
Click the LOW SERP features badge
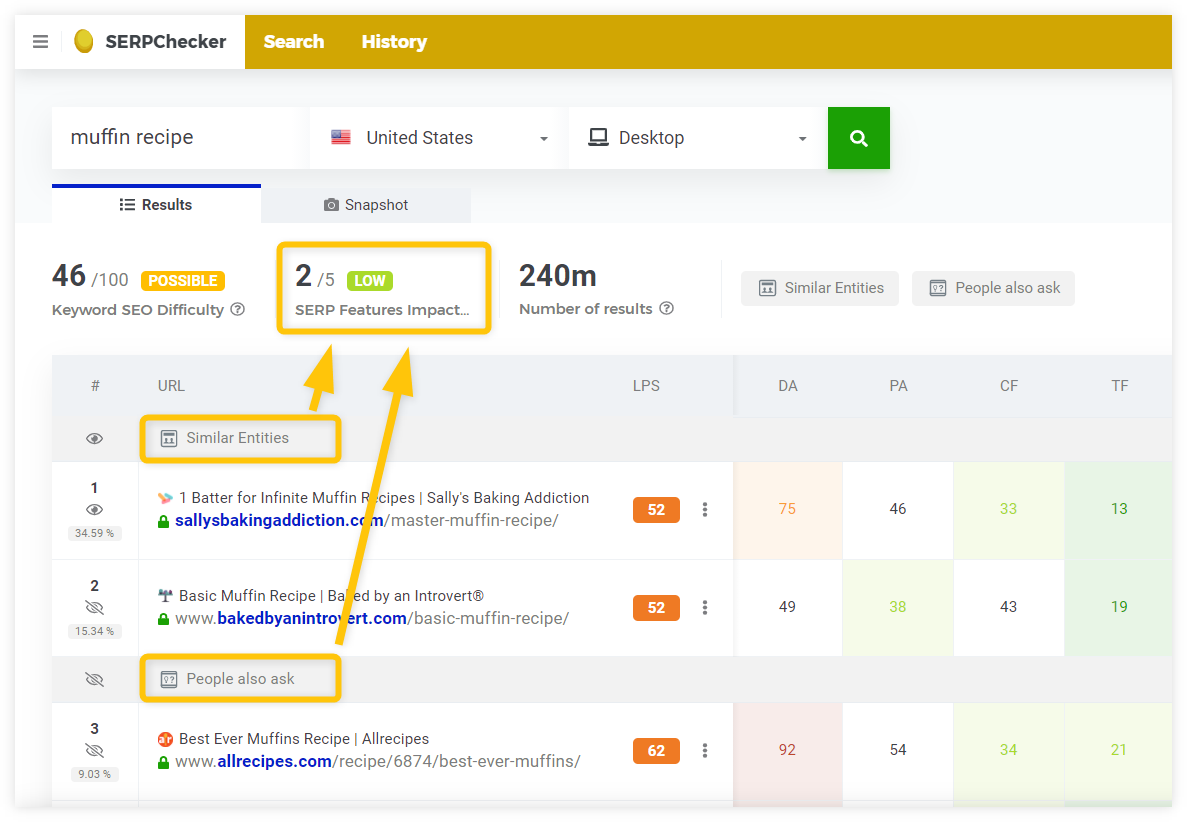tap(369, 281)
